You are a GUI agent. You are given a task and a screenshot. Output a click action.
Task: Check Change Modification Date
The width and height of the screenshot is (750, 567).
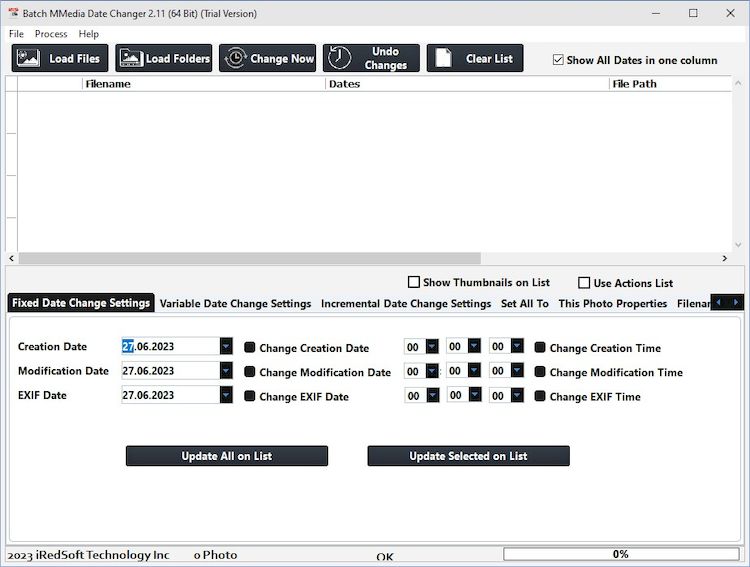point(250,372)
